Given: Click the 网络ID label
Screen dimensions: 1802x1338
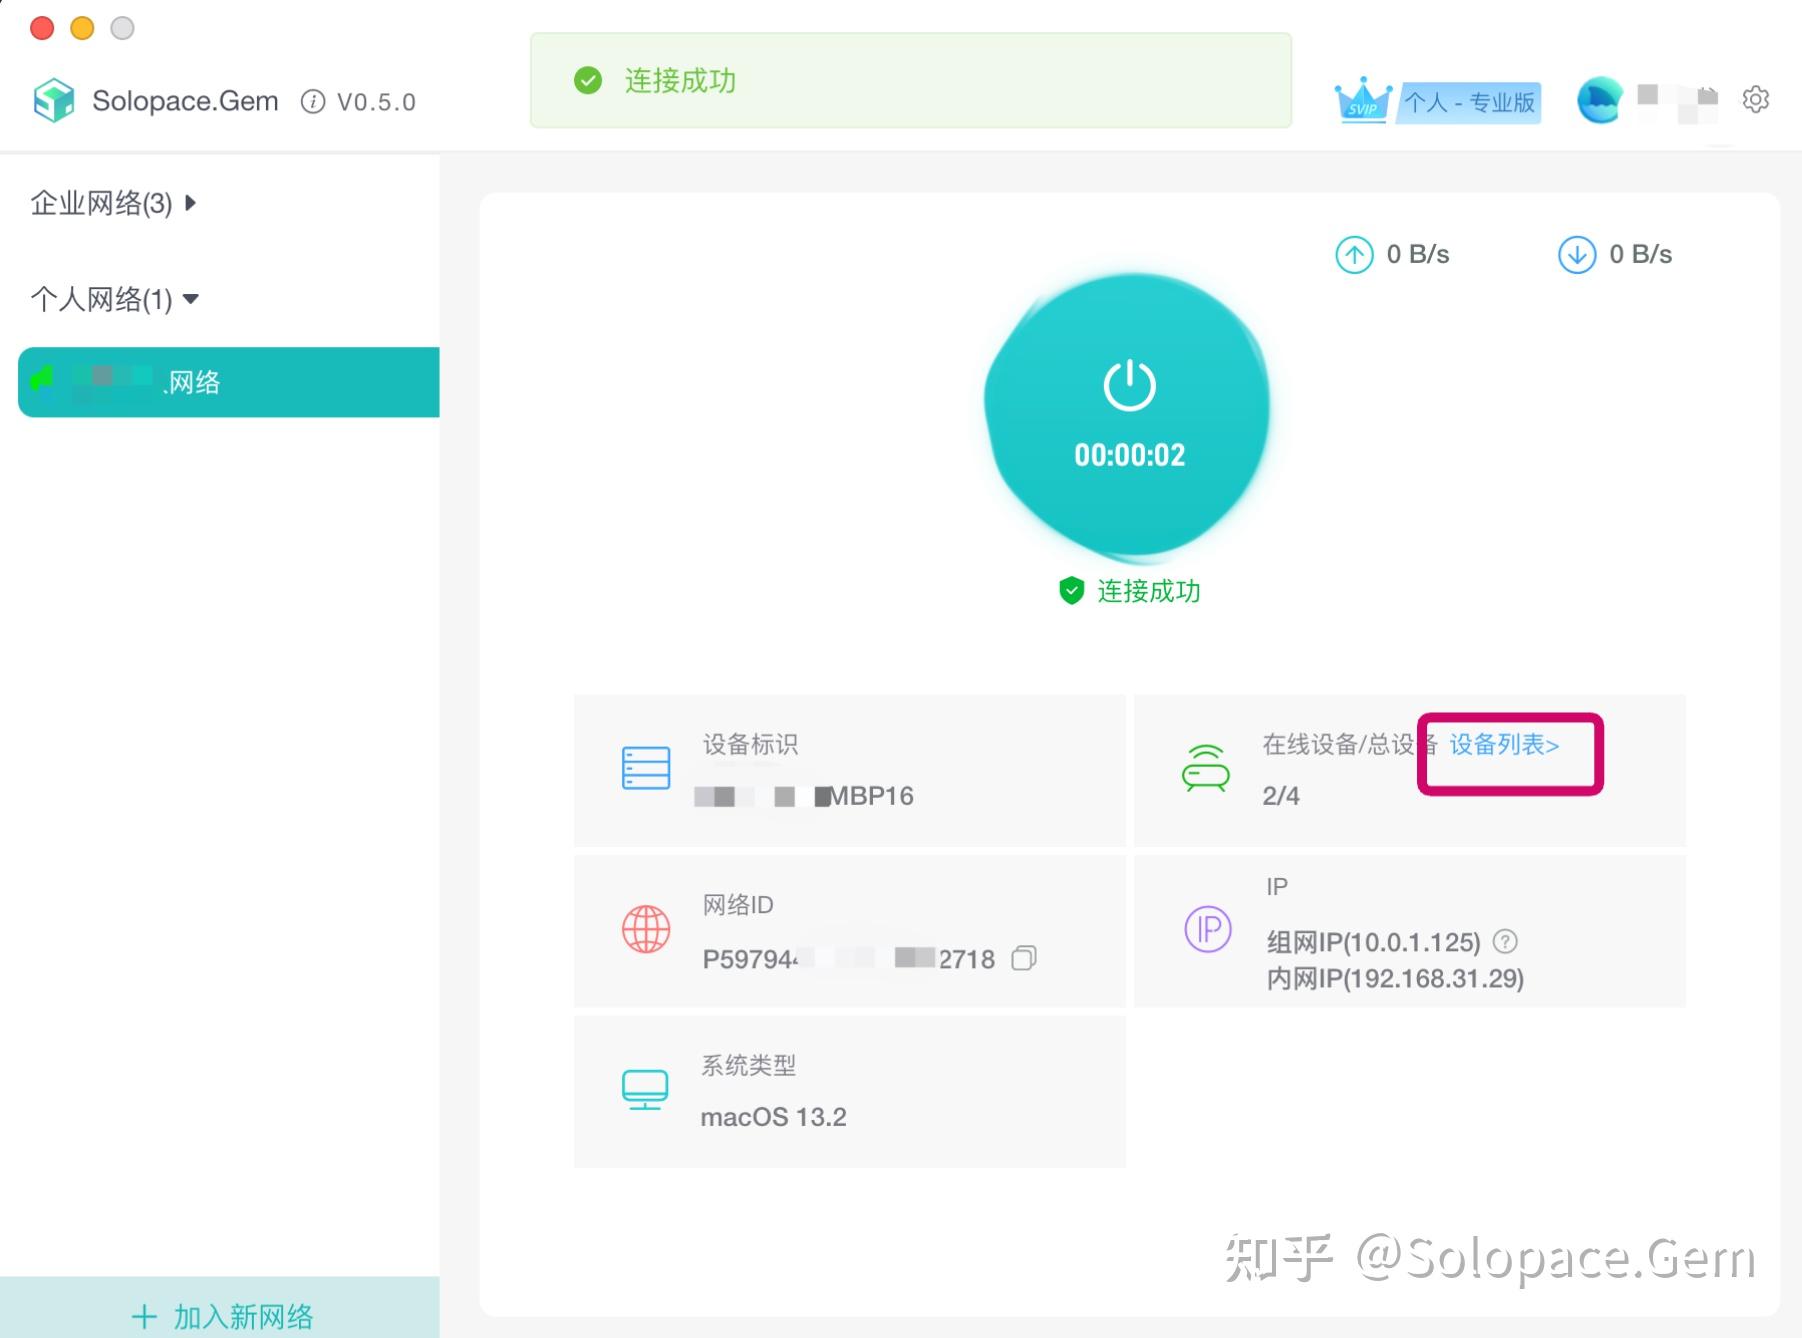Looking at the screenshot, I should 738,905.
